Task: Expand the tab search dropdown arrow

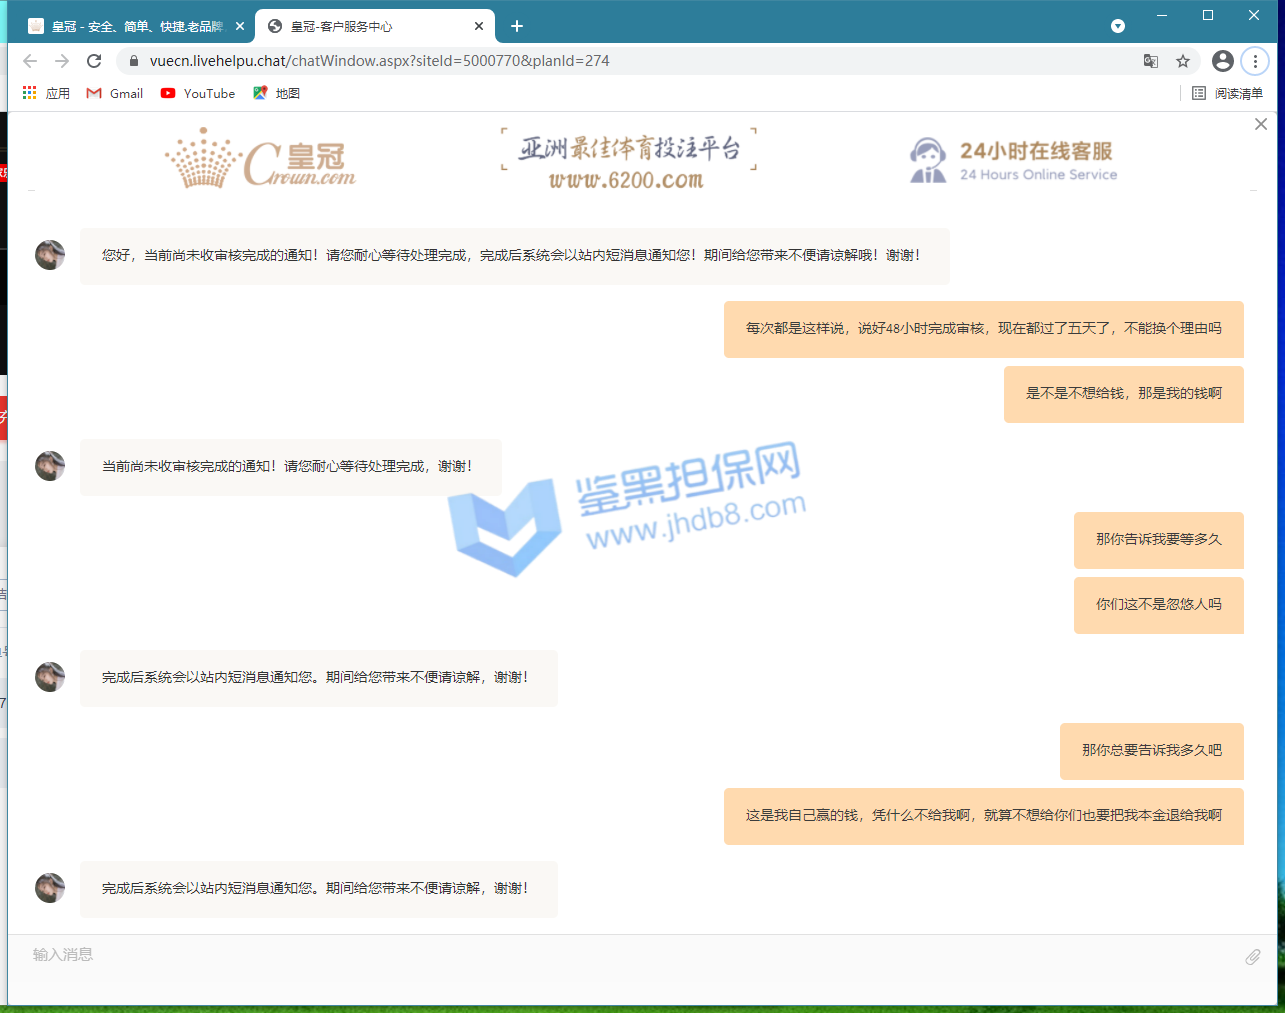Action: (x=1118, y=26)
